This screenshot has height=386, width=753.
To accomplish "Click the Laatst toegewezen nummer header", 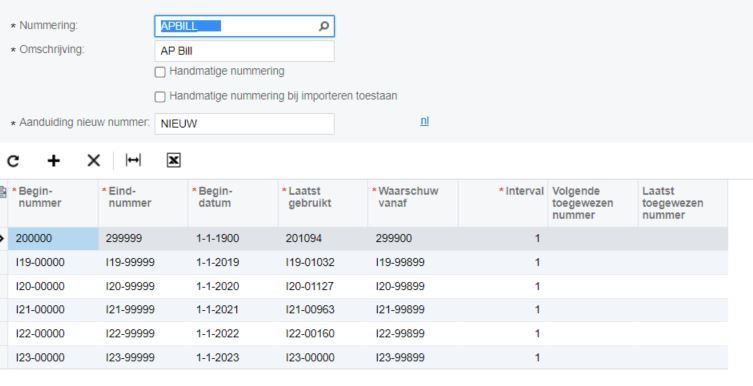I will tap(682, 204).
